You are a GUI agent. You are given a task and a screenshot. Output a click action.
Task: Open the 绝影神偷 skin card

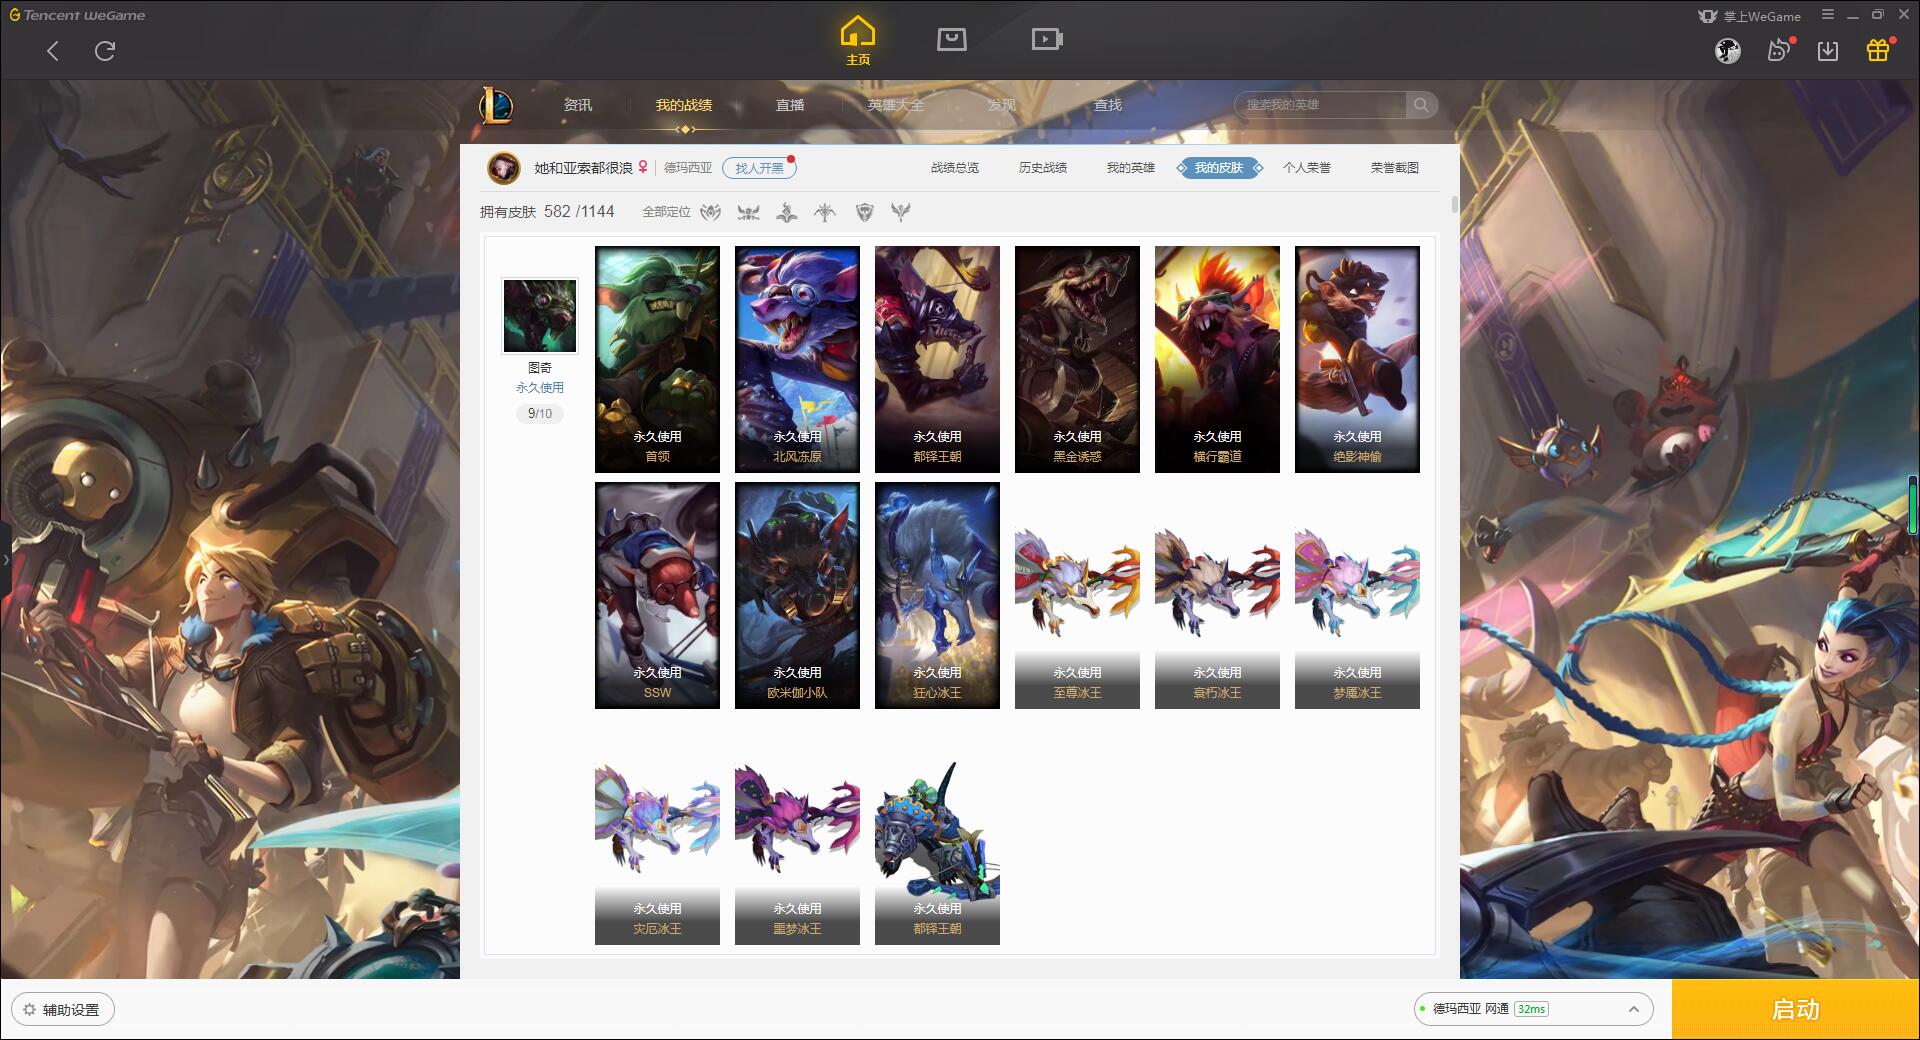[1357, 359]
